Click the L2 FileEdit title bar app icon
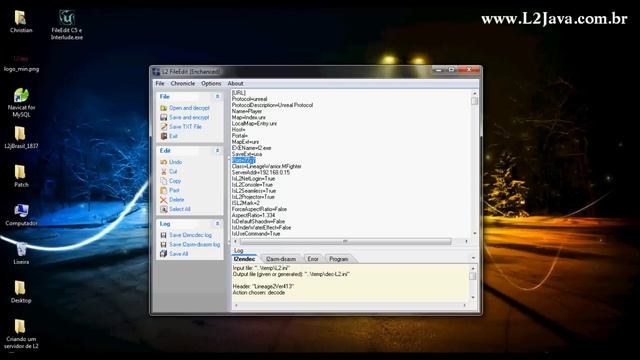The height and width of the screenshot is (360, 640). 156,72
